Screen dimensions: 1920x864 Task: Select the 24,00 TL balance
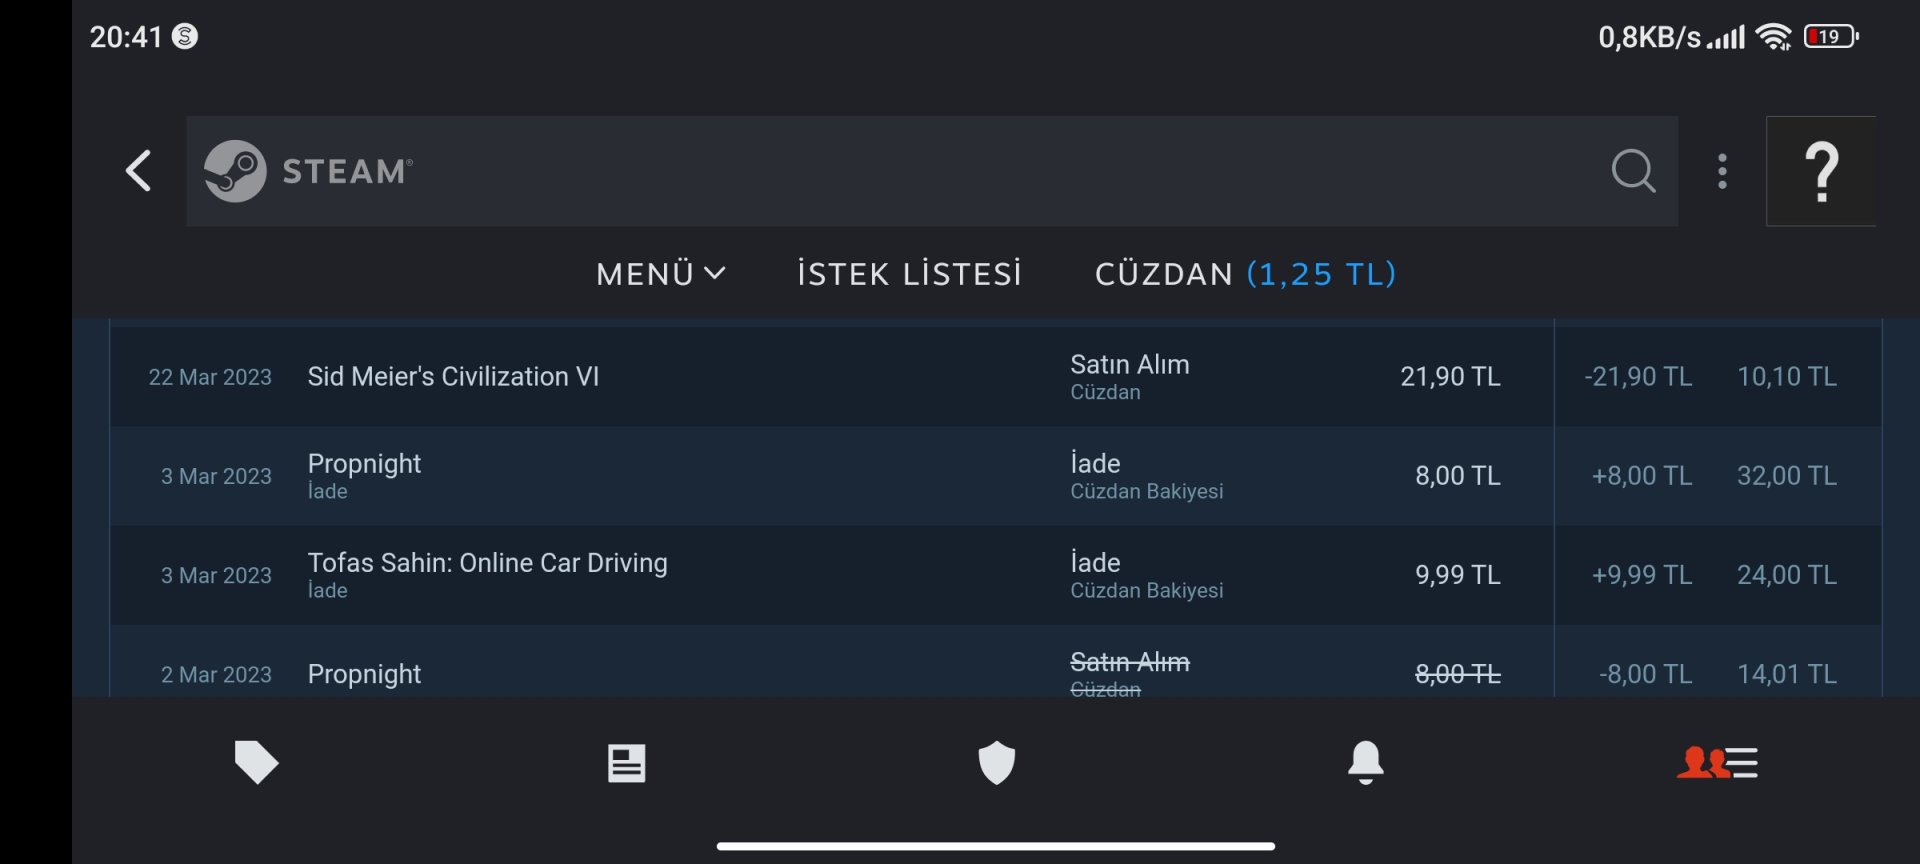[x=1787, y=575]
